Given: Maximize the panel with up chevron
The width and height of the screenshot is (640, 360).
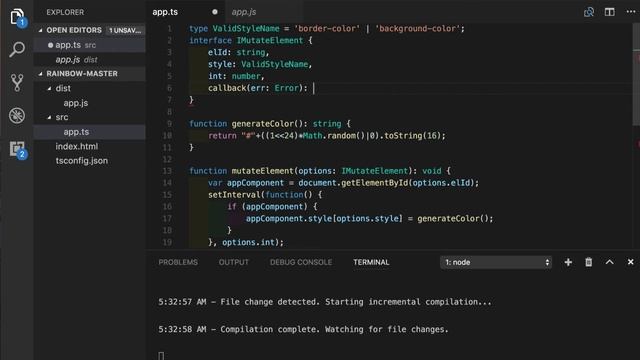Looking at the screenshot, I should point(609,262).
